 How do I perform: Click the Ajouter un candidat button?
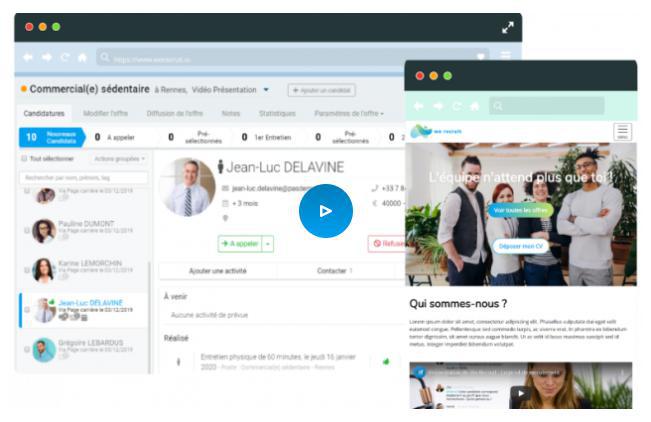tap(322, 90)
